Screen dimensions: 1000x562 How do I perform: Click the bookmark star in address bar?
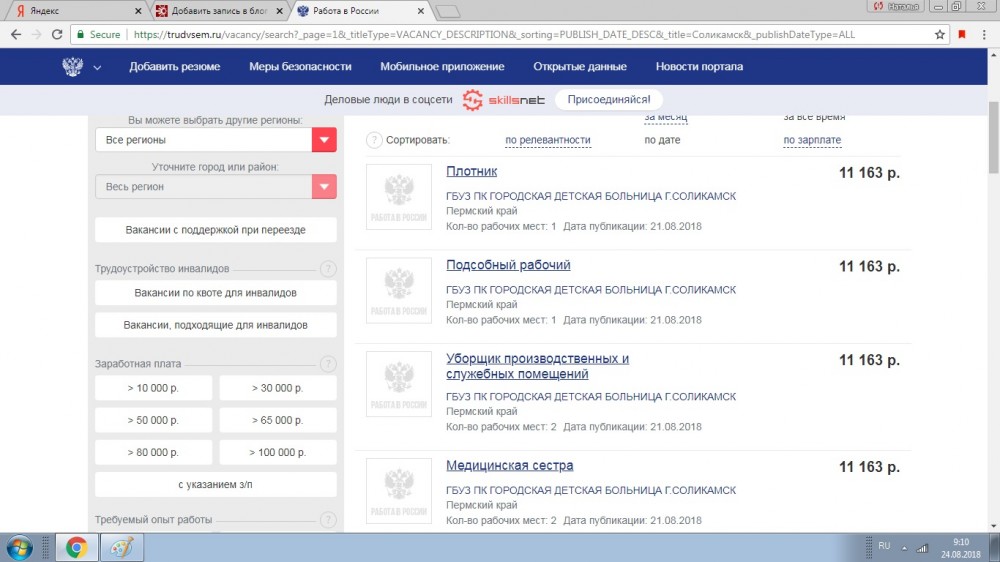click(x=940, y=34)
